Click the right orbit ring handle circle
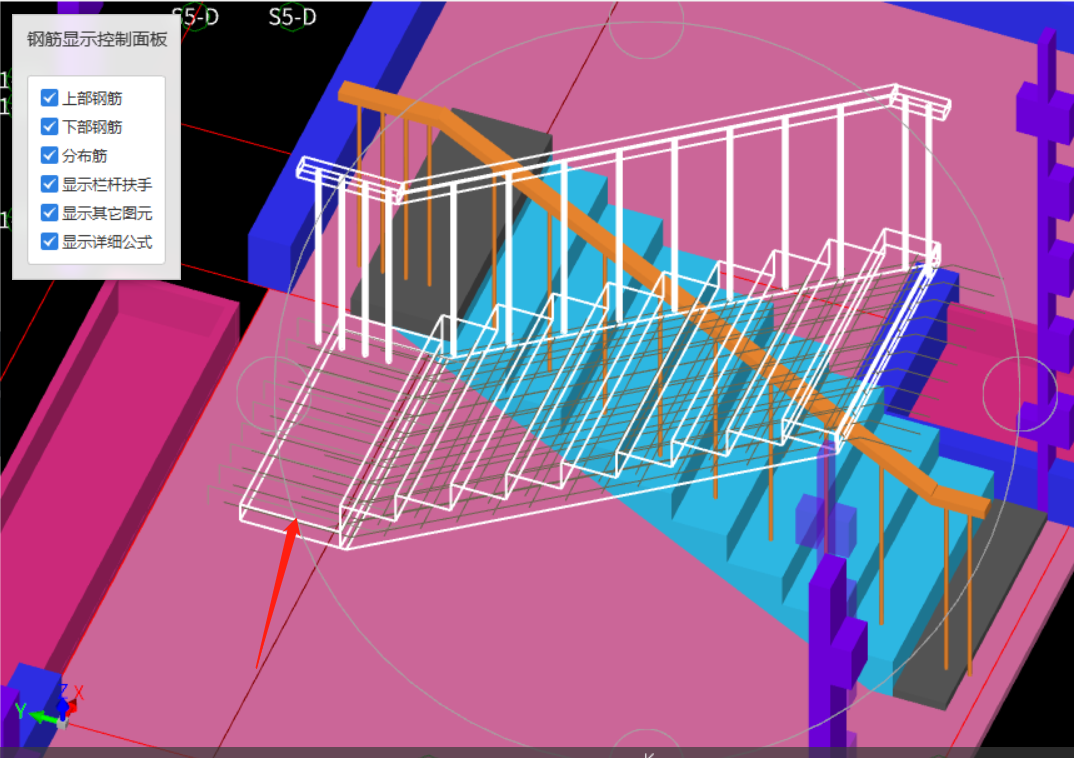Screen dimensions: 1074x758 [x=1020, y=393]
